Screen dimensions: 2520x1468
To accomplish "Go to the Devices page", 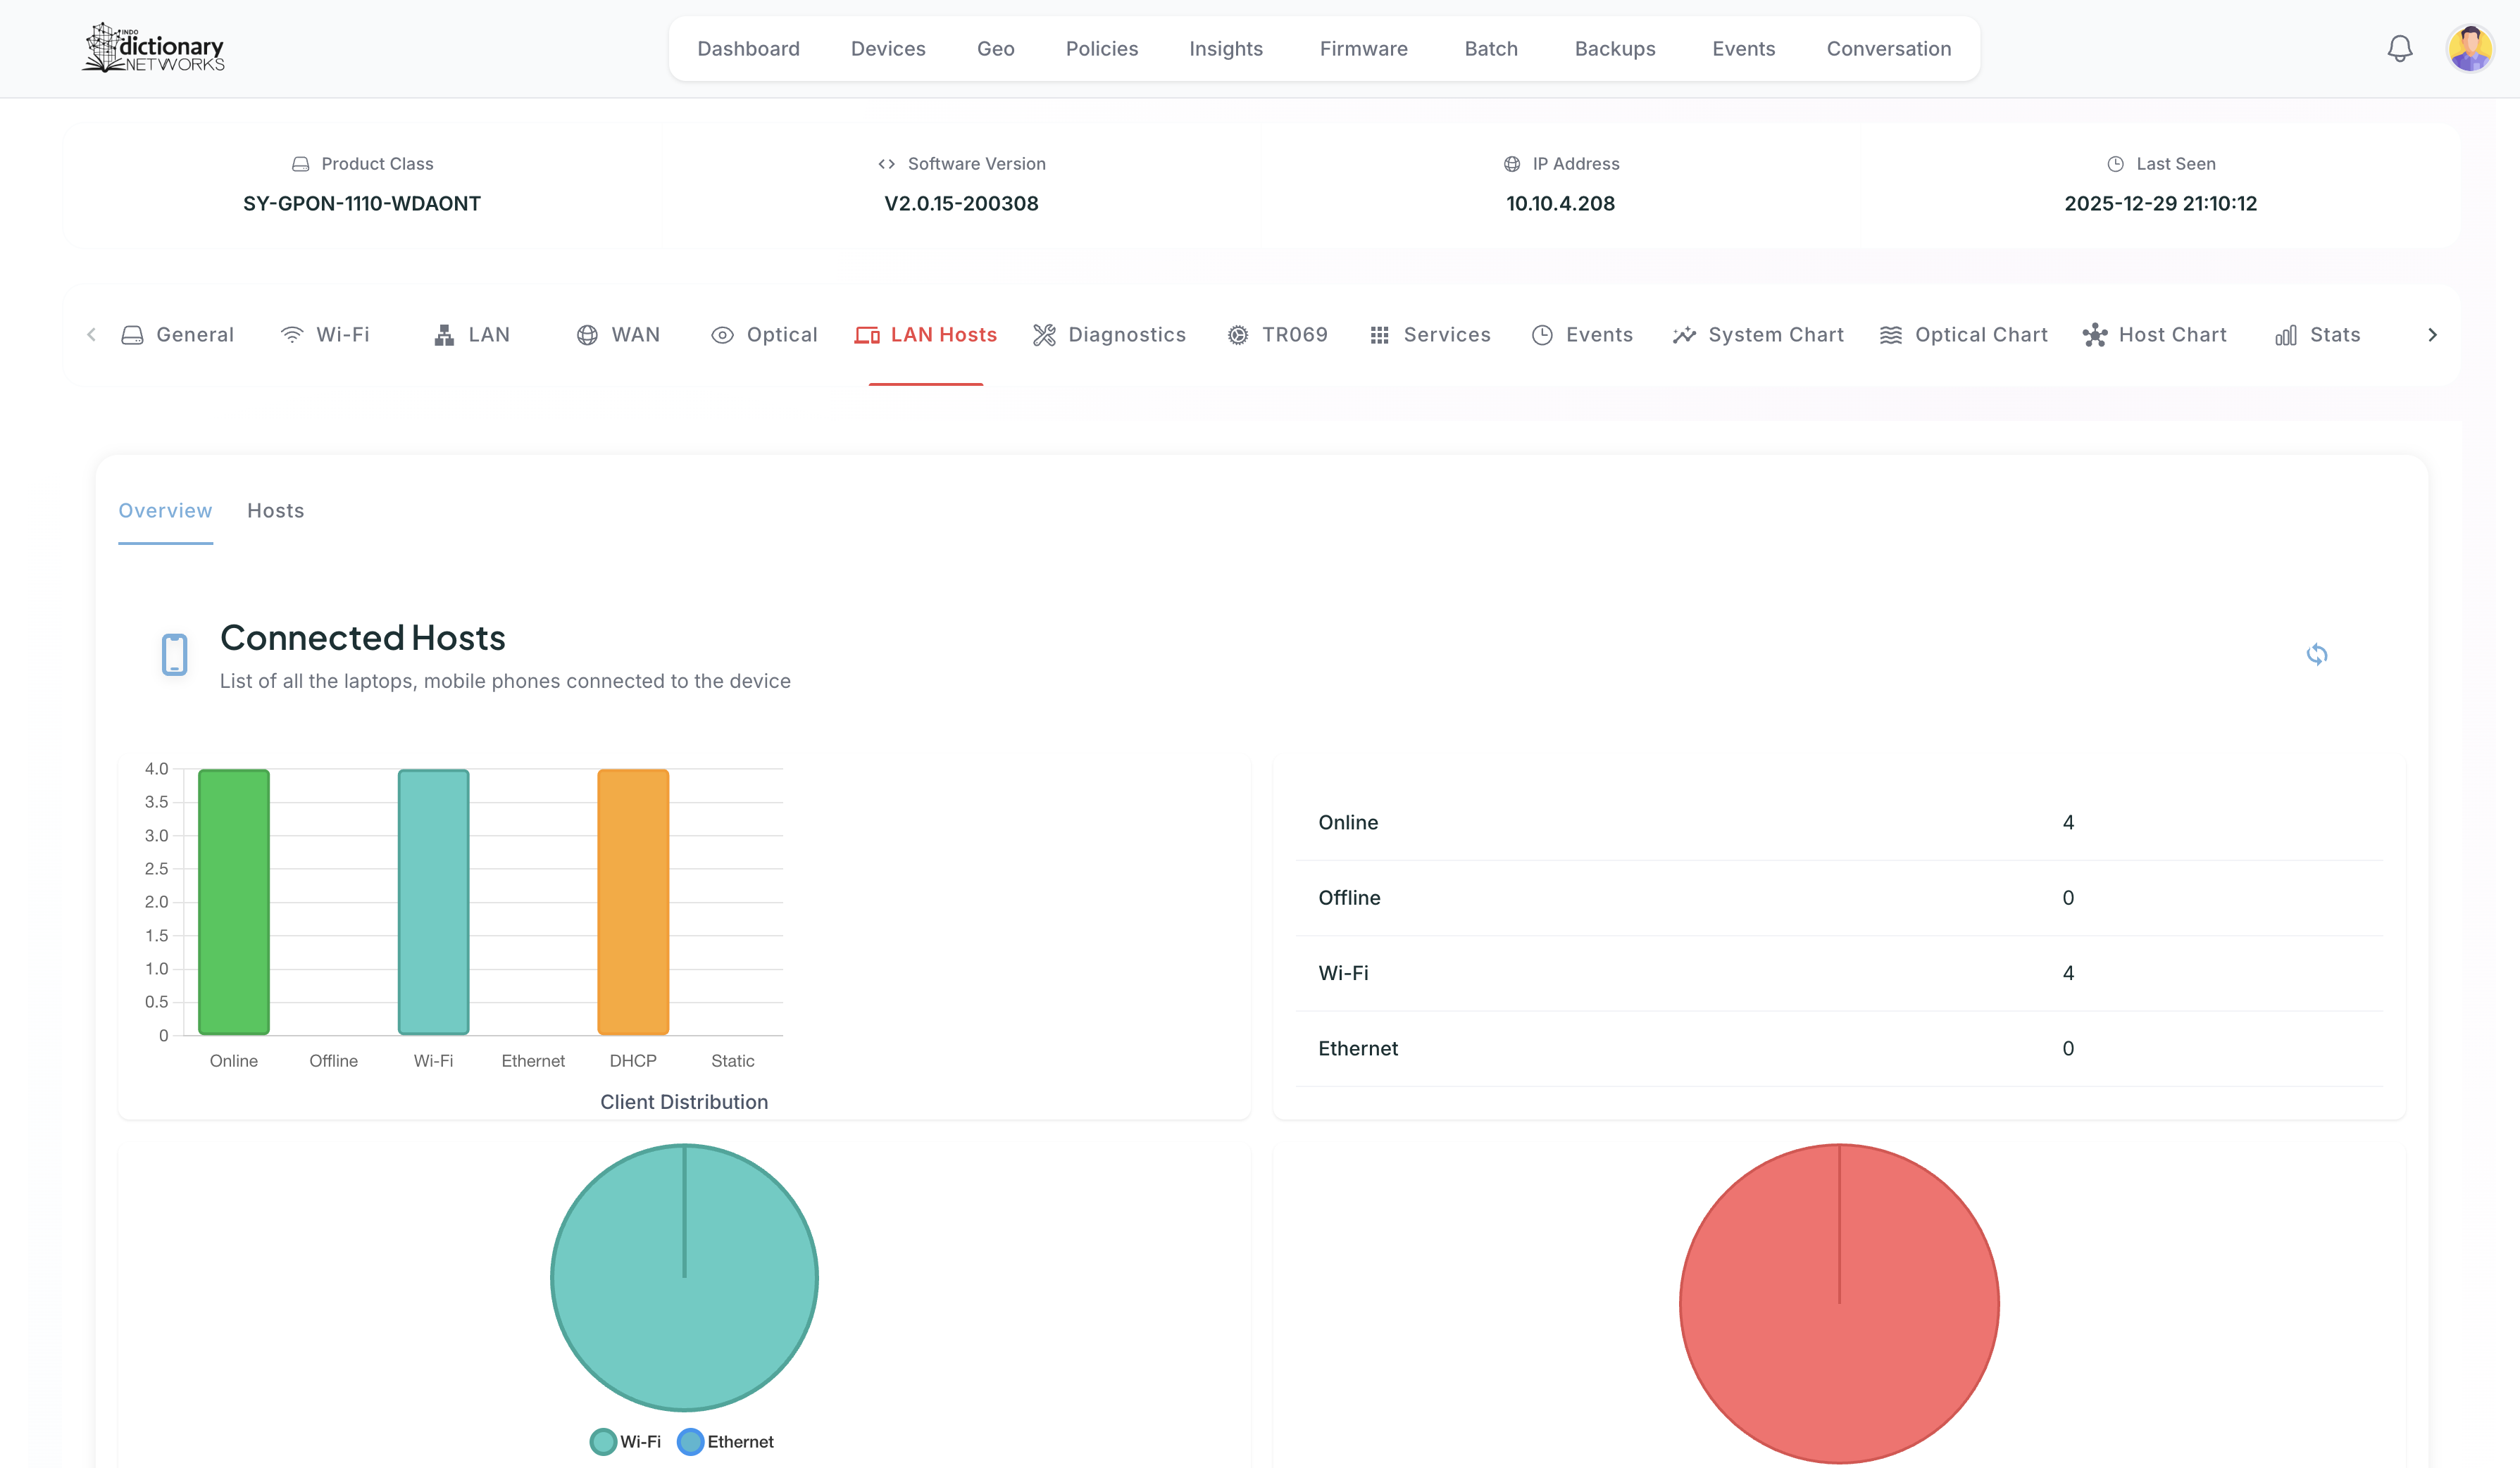I will point(888,49).
